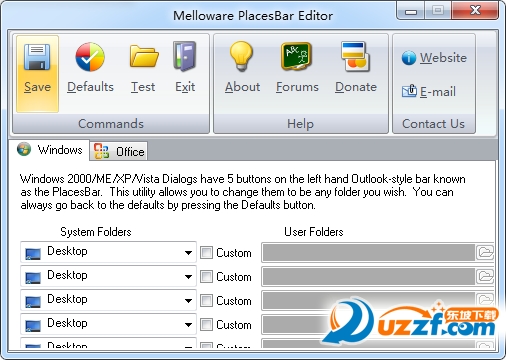
Task: Click the Website link text
Action: point(443,58)
